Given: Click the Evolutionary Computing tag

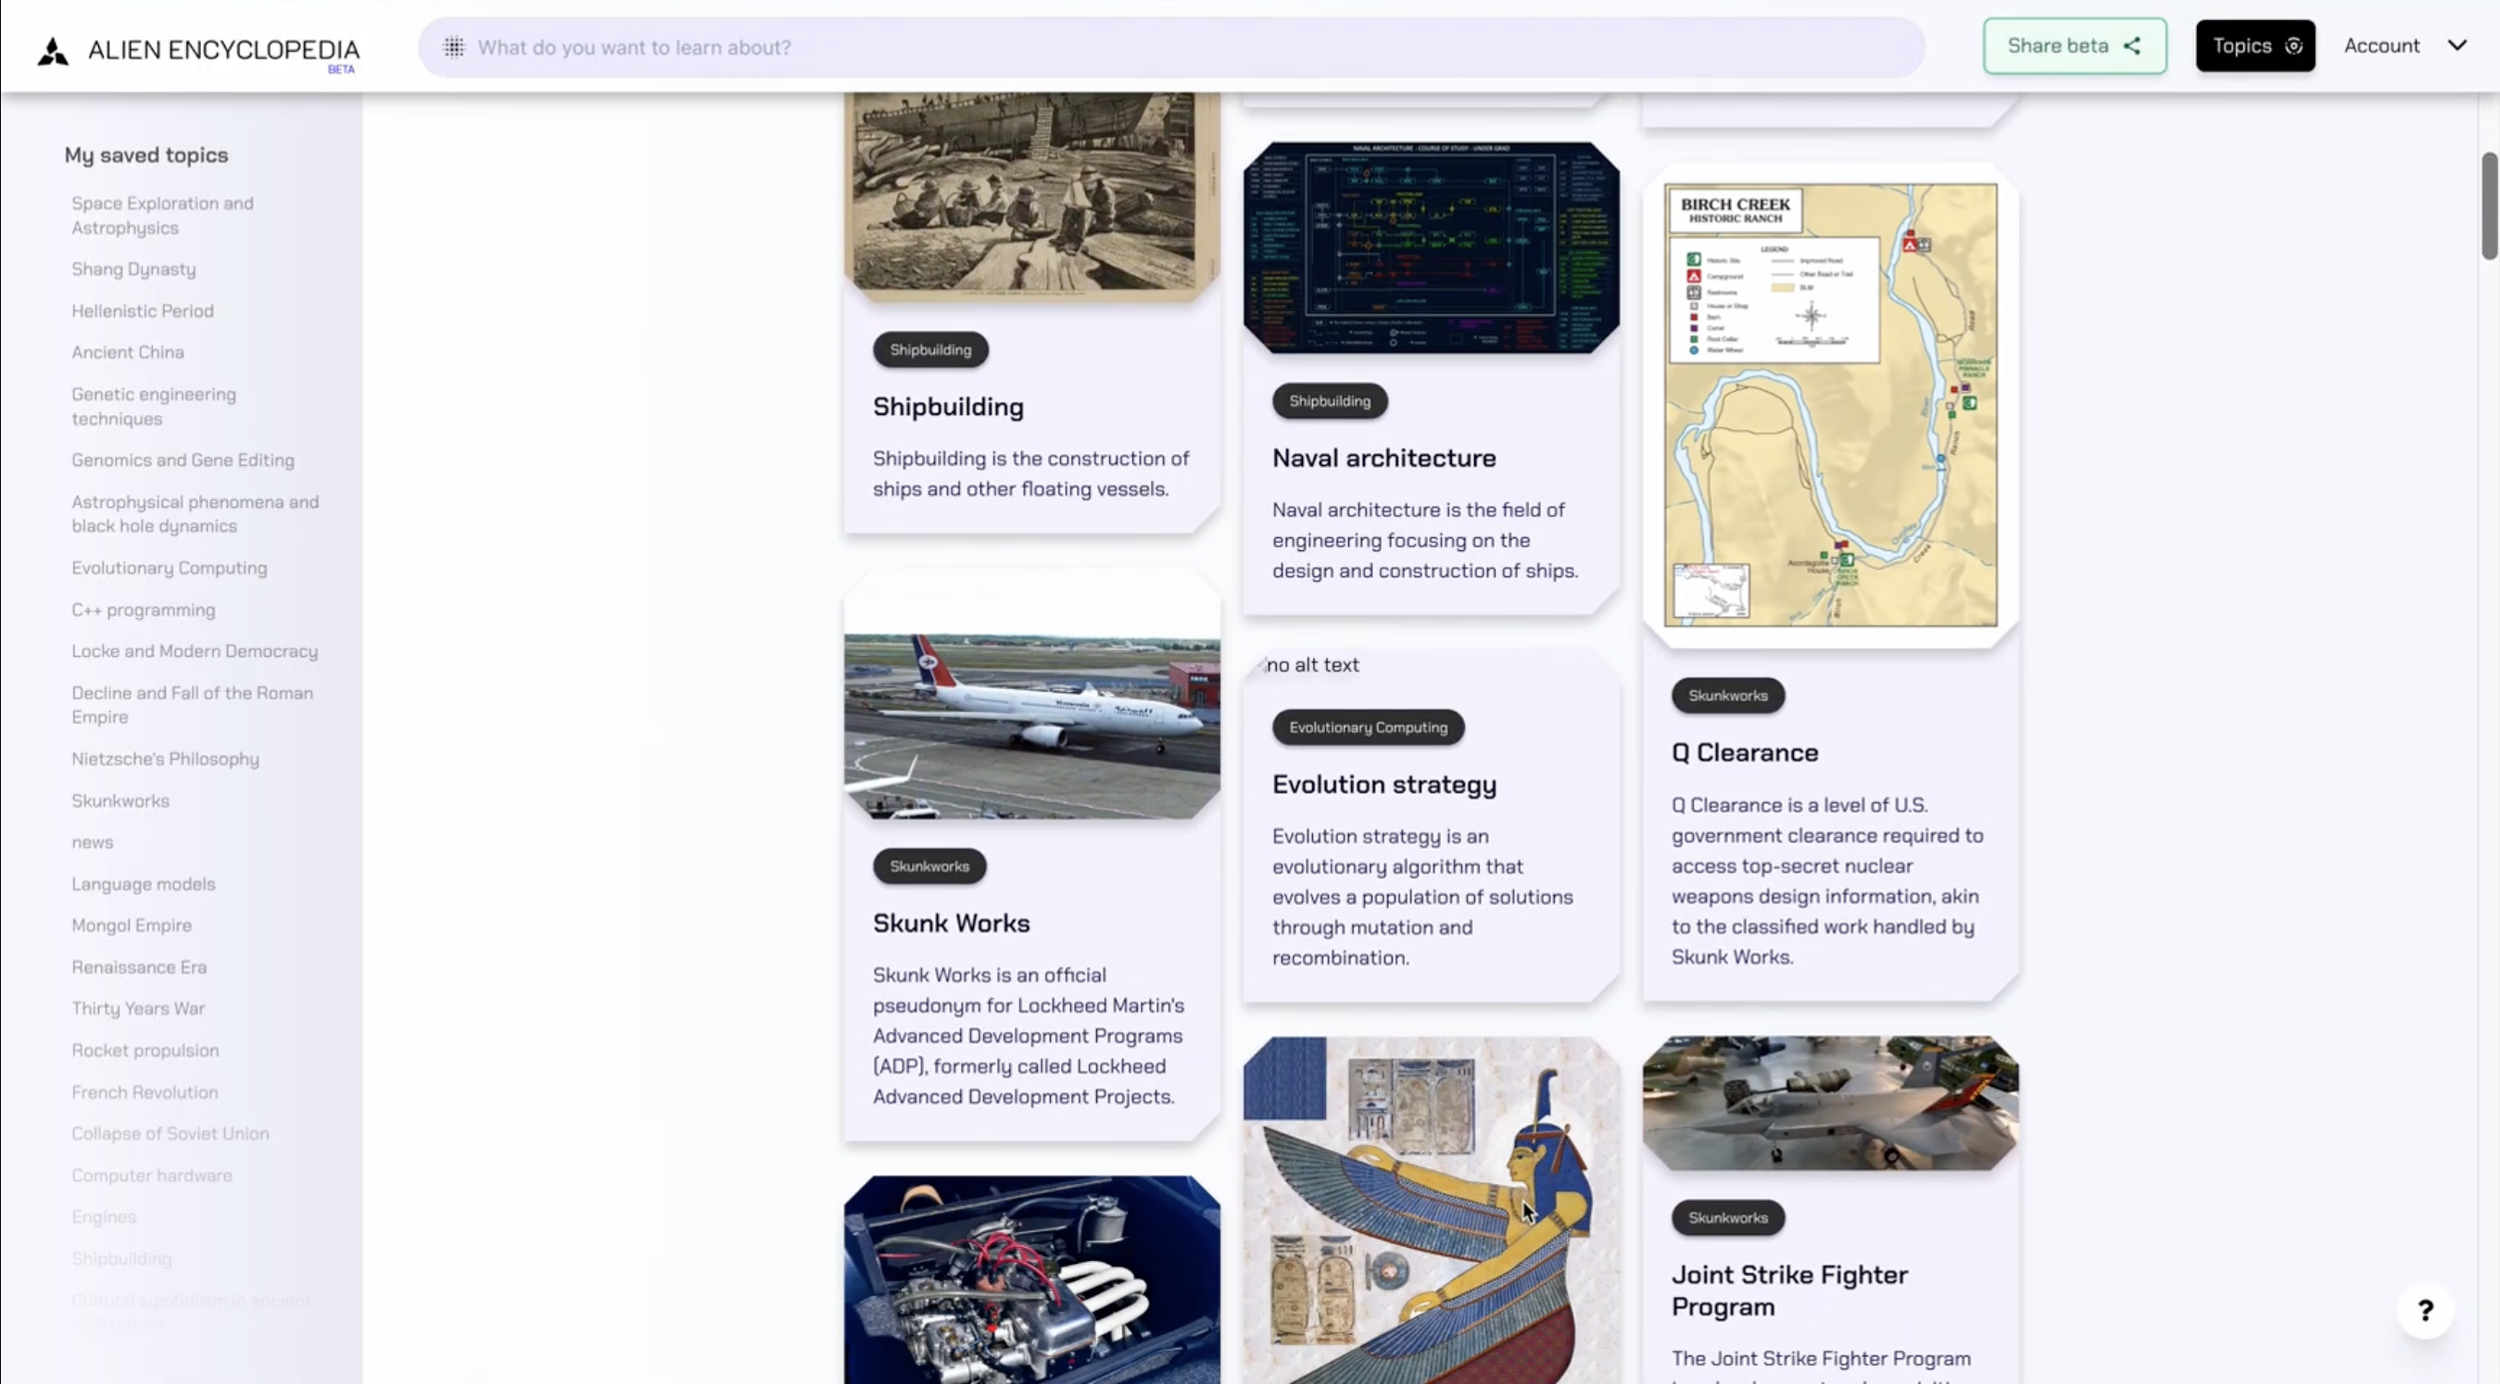Looking at the screenshot, I should [x=1367, y=728].
